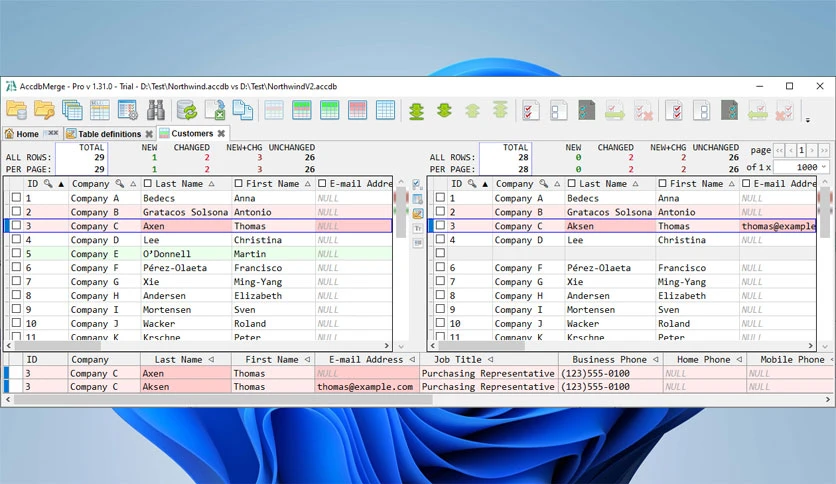This screenshot has height=484, width=836.
Task: Click the first empty-checkbox document icon
Action: coord(558,110)
